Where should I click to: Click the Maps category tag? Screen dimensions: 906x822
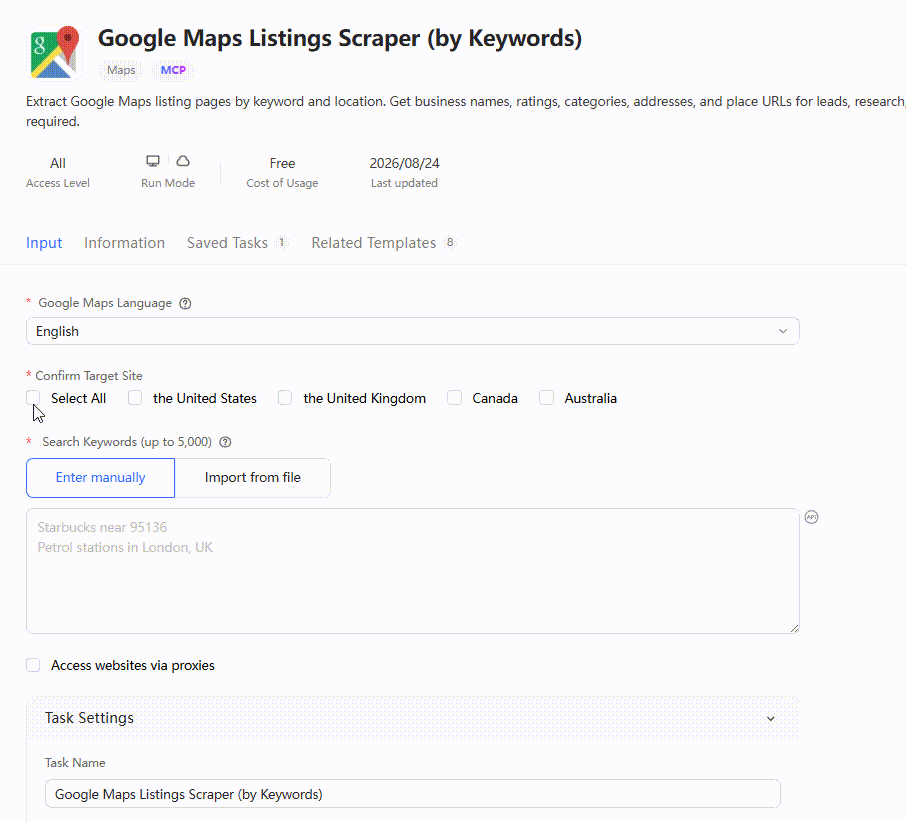[x=121, y=70]
